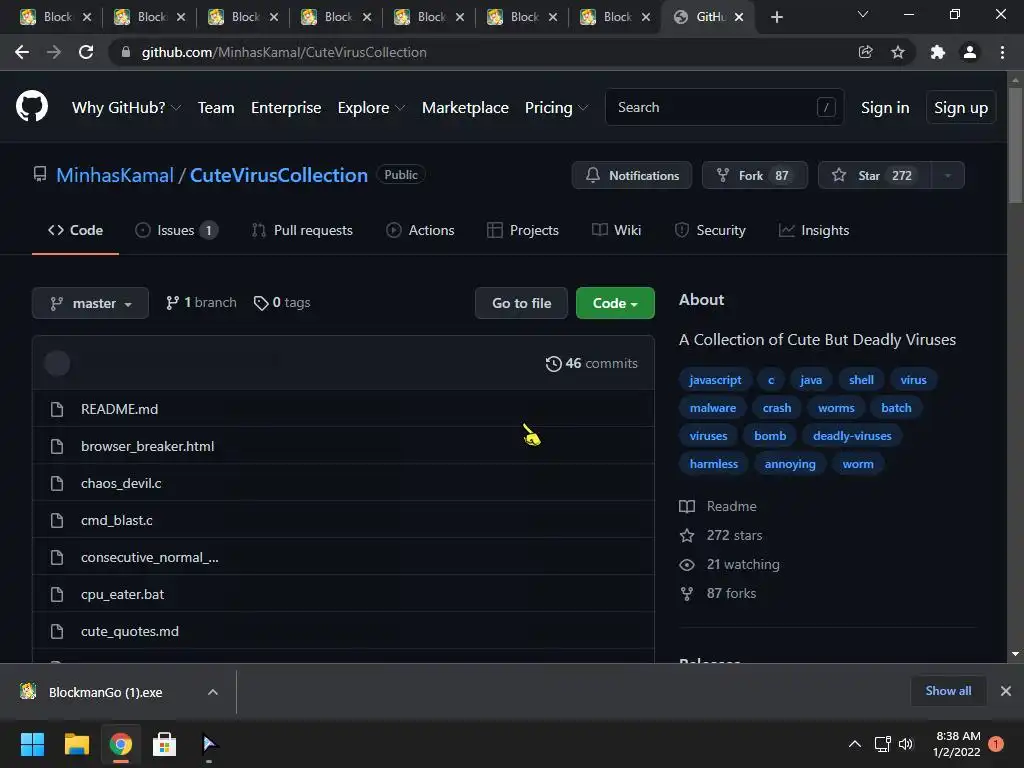Click Marketplace navigation link
1024x768 pixels.
tap(465, 108)
